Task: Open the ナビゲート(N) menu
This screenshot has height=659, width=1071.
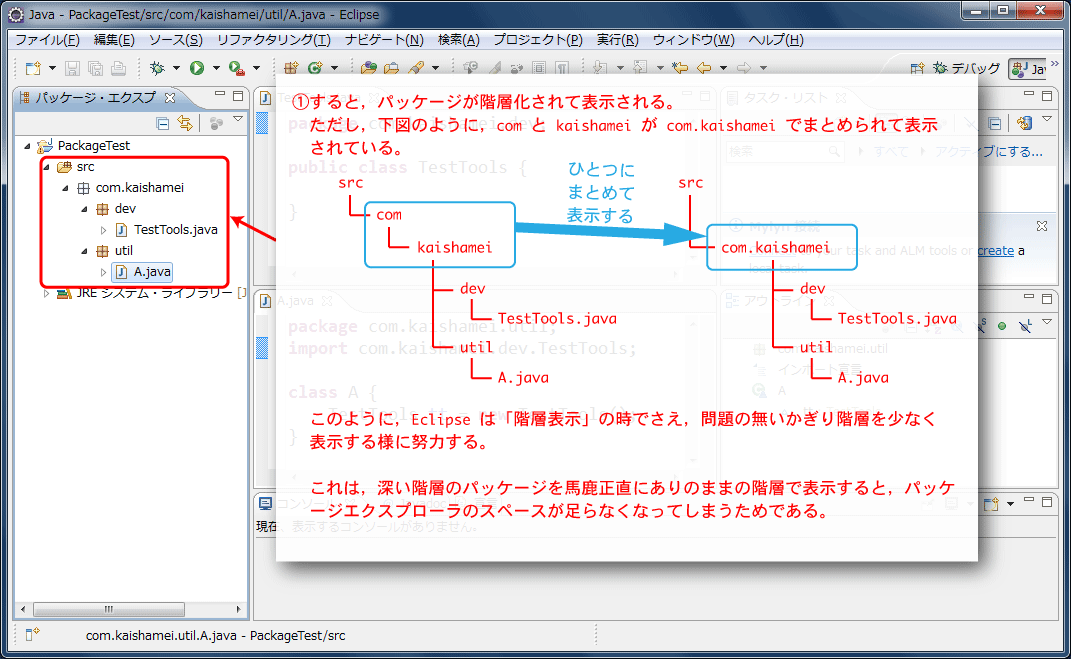Action: [x=385, y=40]
